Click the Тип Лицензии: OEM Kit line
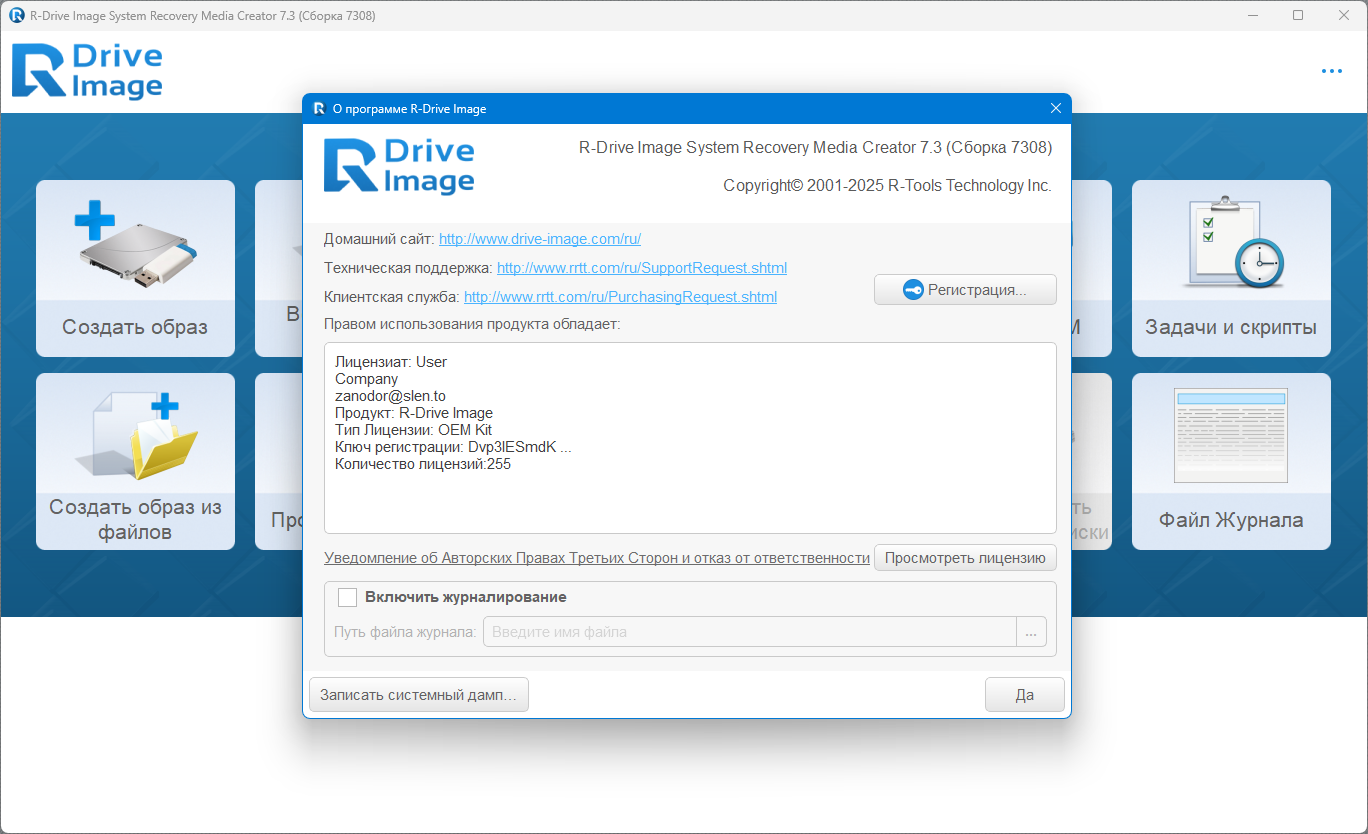 coord(413,430)
